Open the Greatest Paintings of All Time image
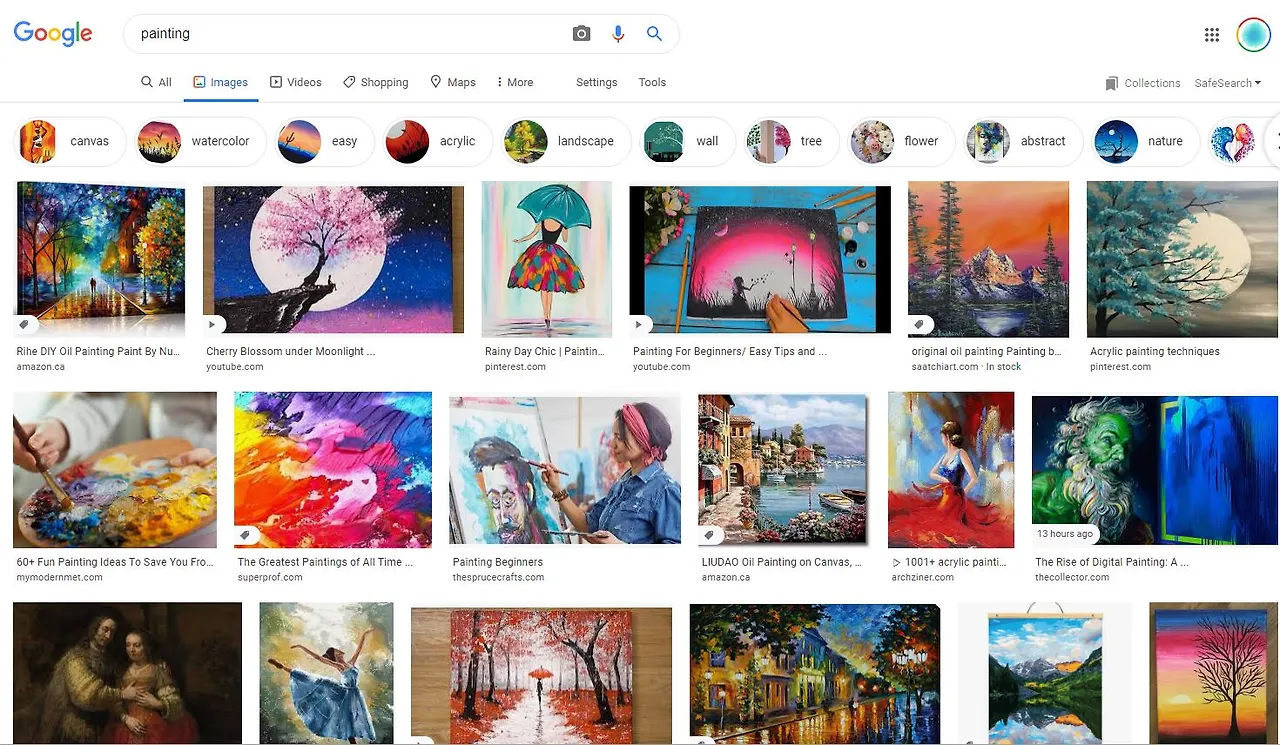The width and height of the screenshot is (1280, 745). 333,470
